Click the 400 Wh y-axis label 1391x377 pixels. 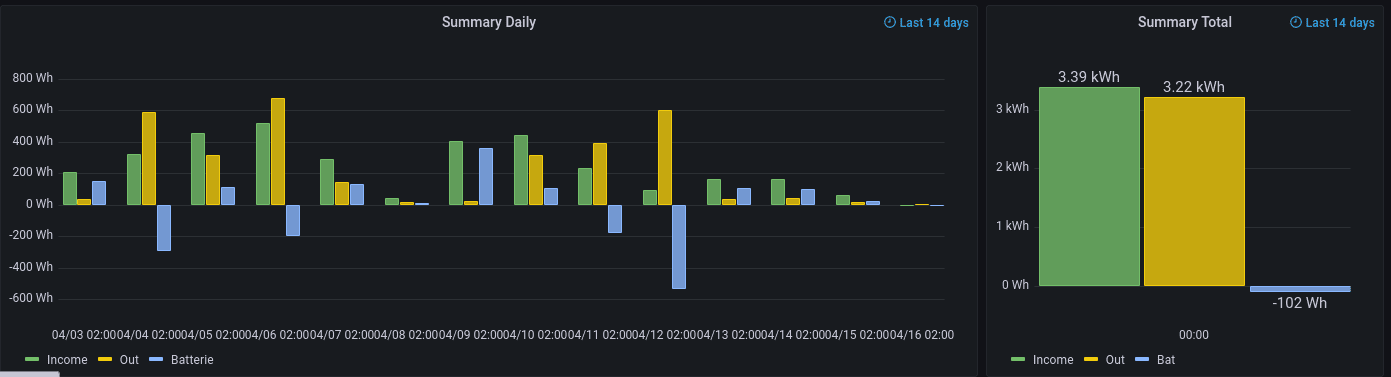tap(33, 141)
